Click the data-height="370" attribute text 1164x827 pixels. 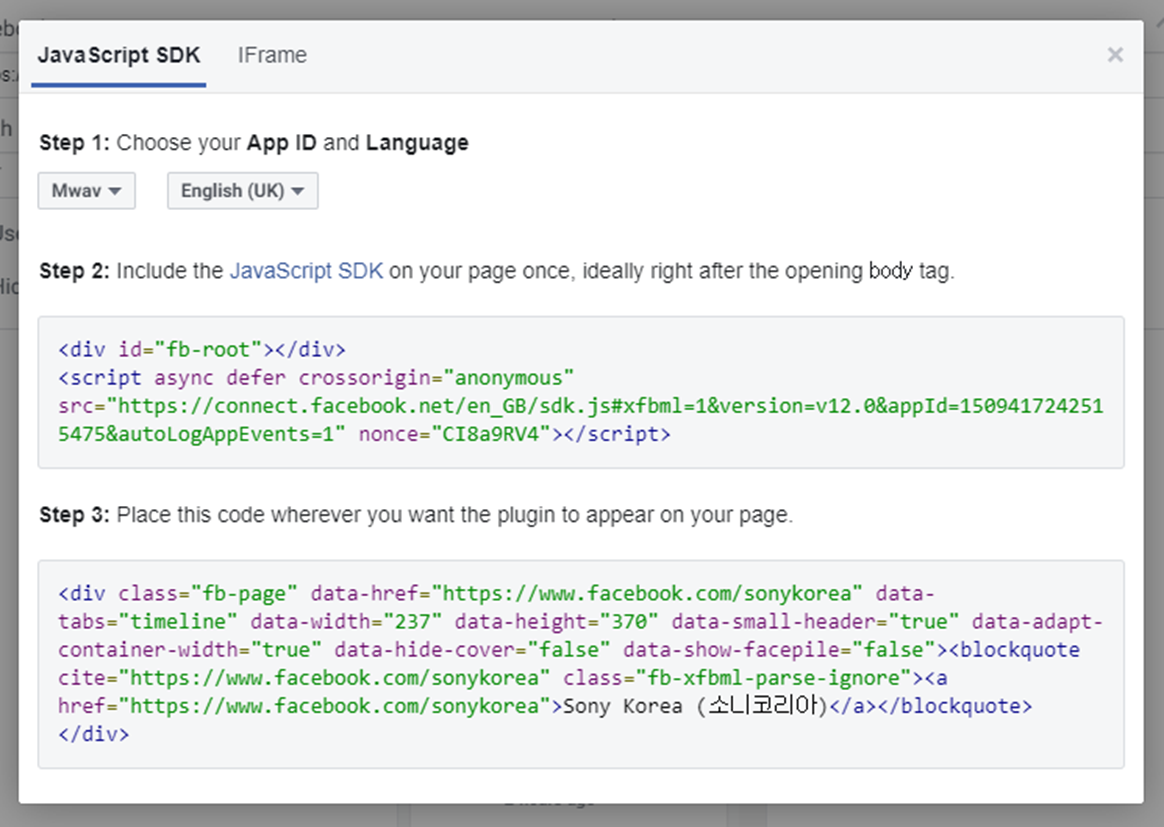[557, 621]
